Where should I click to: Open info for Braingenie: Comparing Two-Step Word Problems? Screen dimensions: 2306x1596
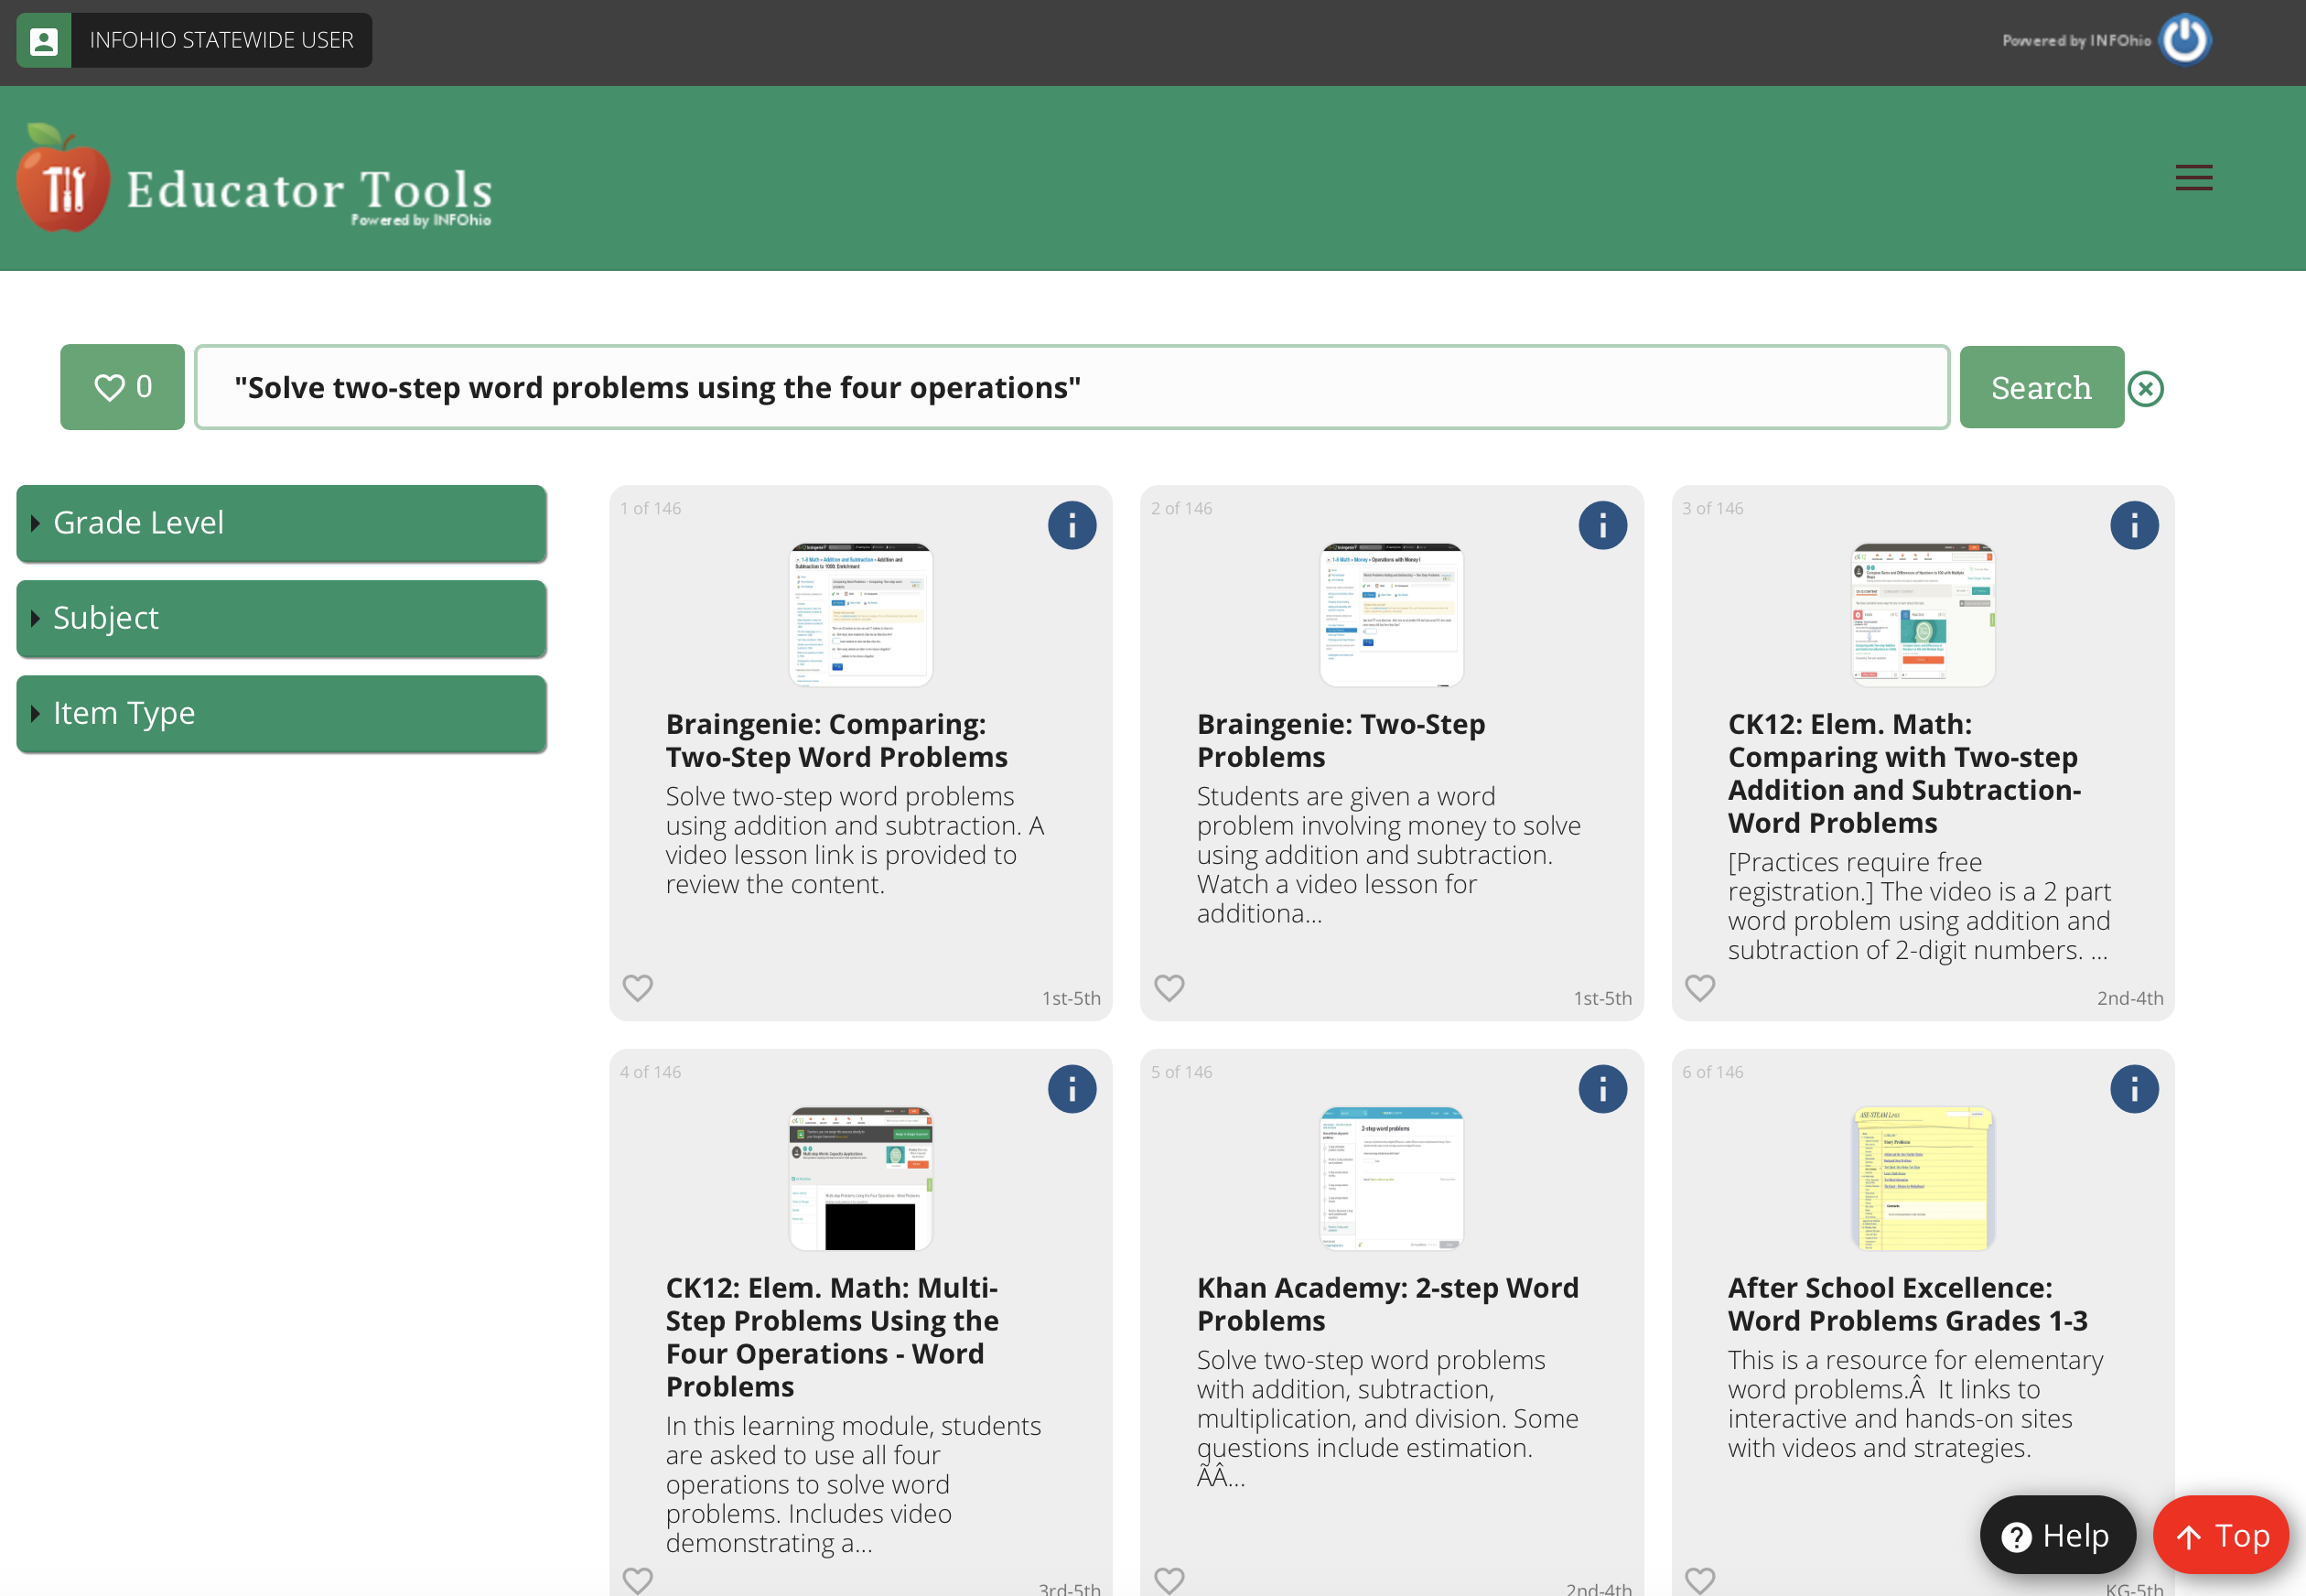tap(1071, 525)
